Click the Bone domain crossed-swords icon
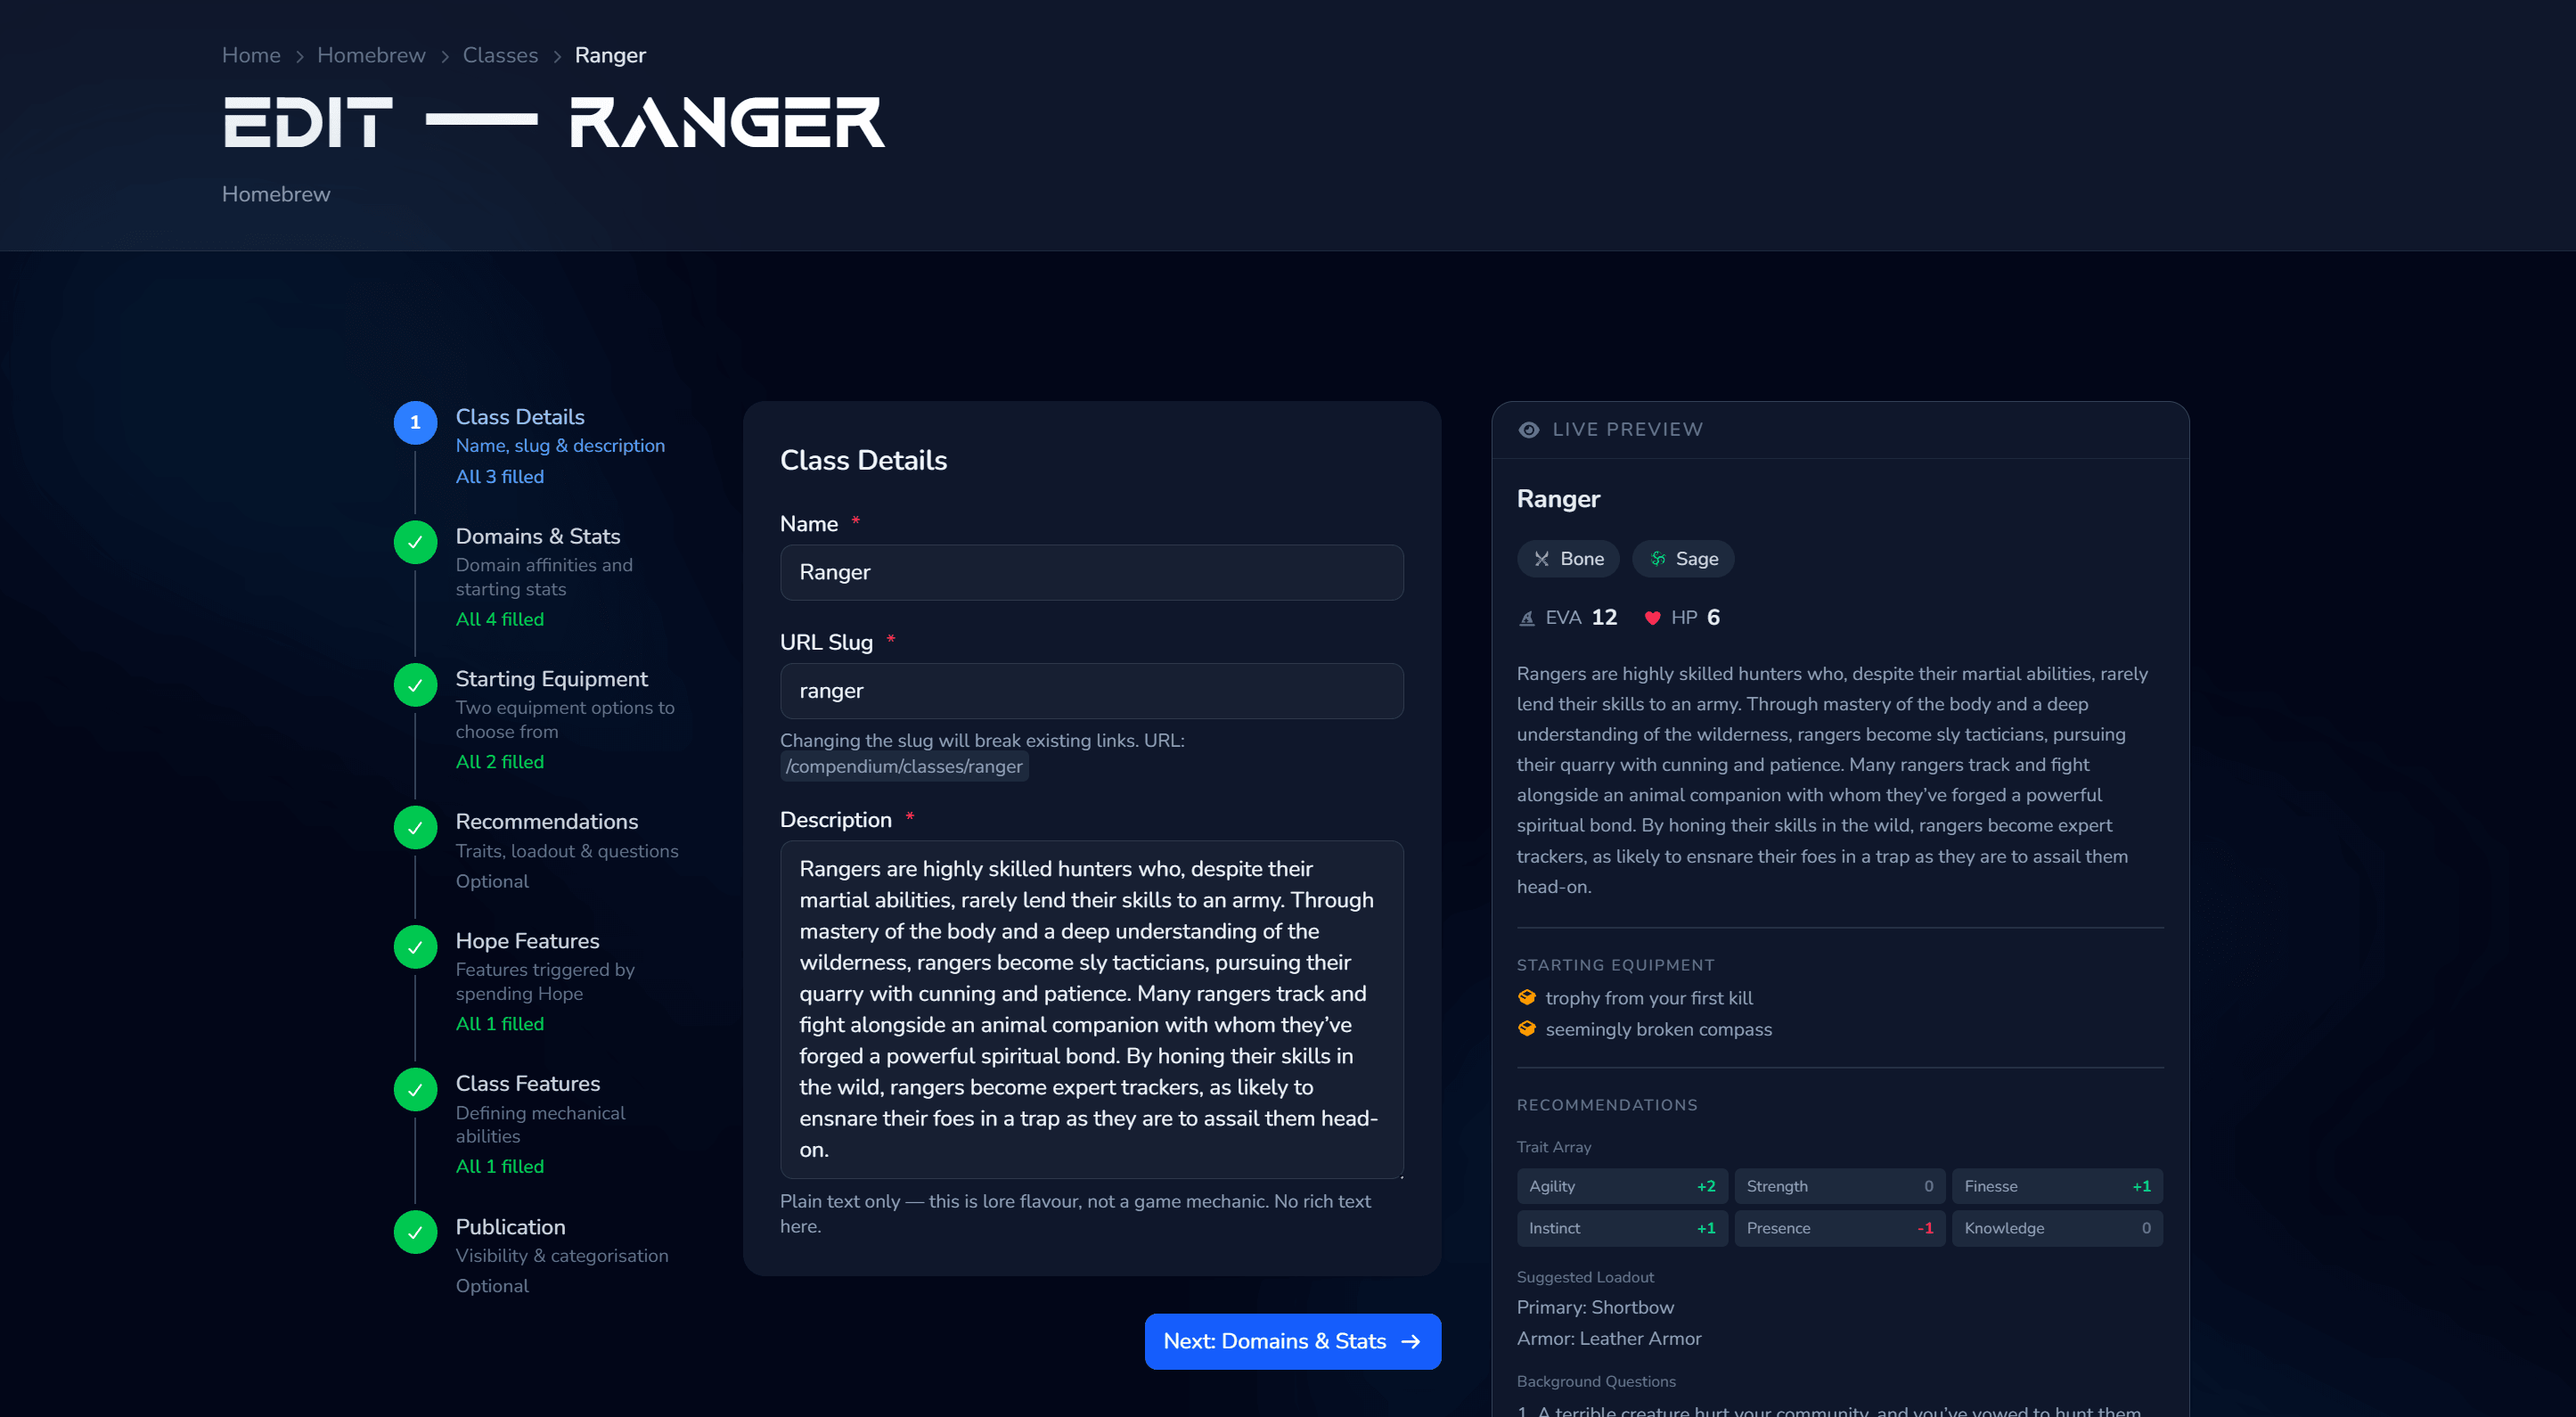 (x=1542, y=559)
